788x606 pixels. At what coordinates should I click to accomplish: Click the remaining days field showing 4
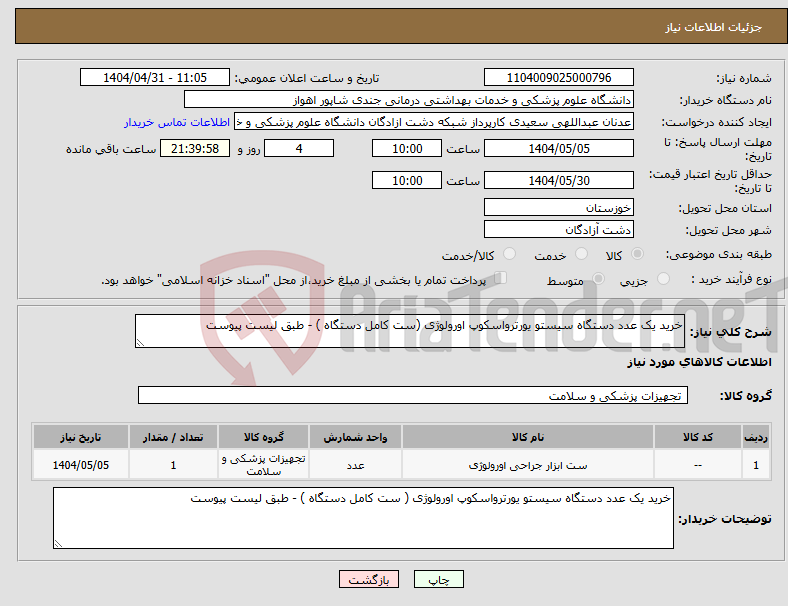click(299, 148)
